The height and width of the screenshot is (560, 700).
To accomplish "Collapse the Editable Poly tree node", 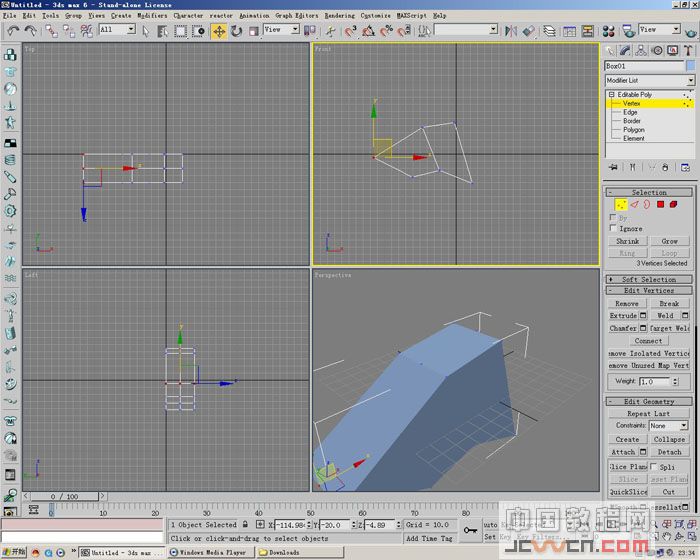I will point(610,95).
